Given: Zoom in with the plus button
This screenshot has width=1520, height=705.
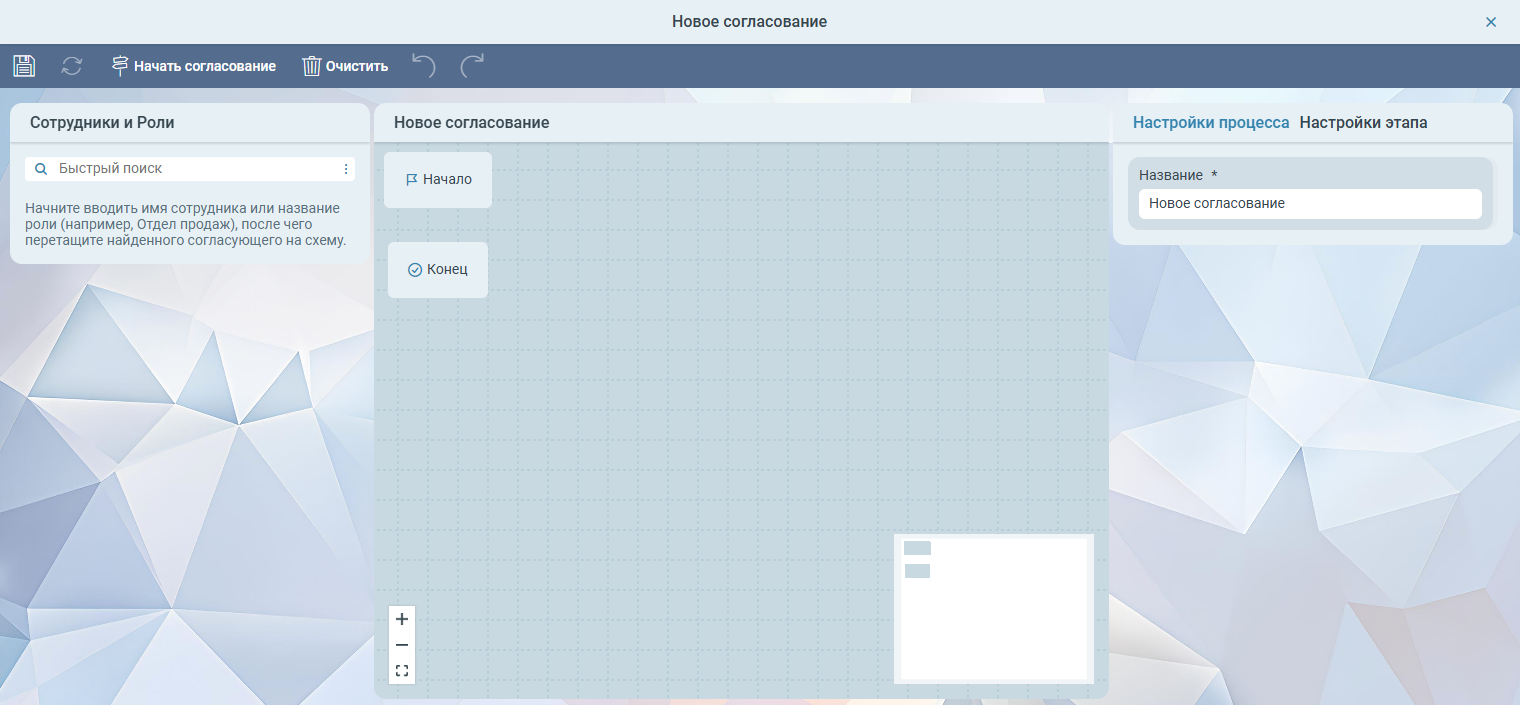Looking at the screenshot, I should pos(402,619).
